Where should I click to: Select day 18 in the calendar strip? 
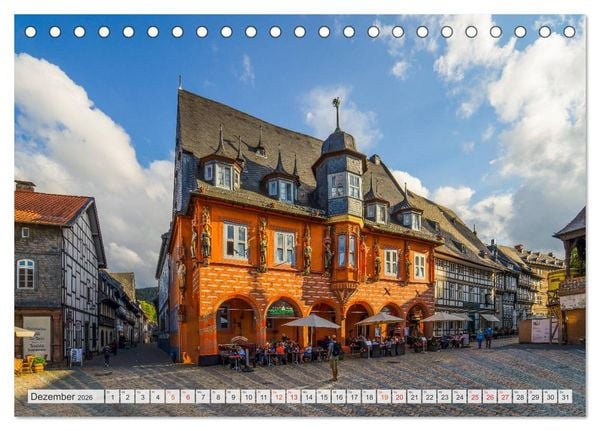pos(369,397)
